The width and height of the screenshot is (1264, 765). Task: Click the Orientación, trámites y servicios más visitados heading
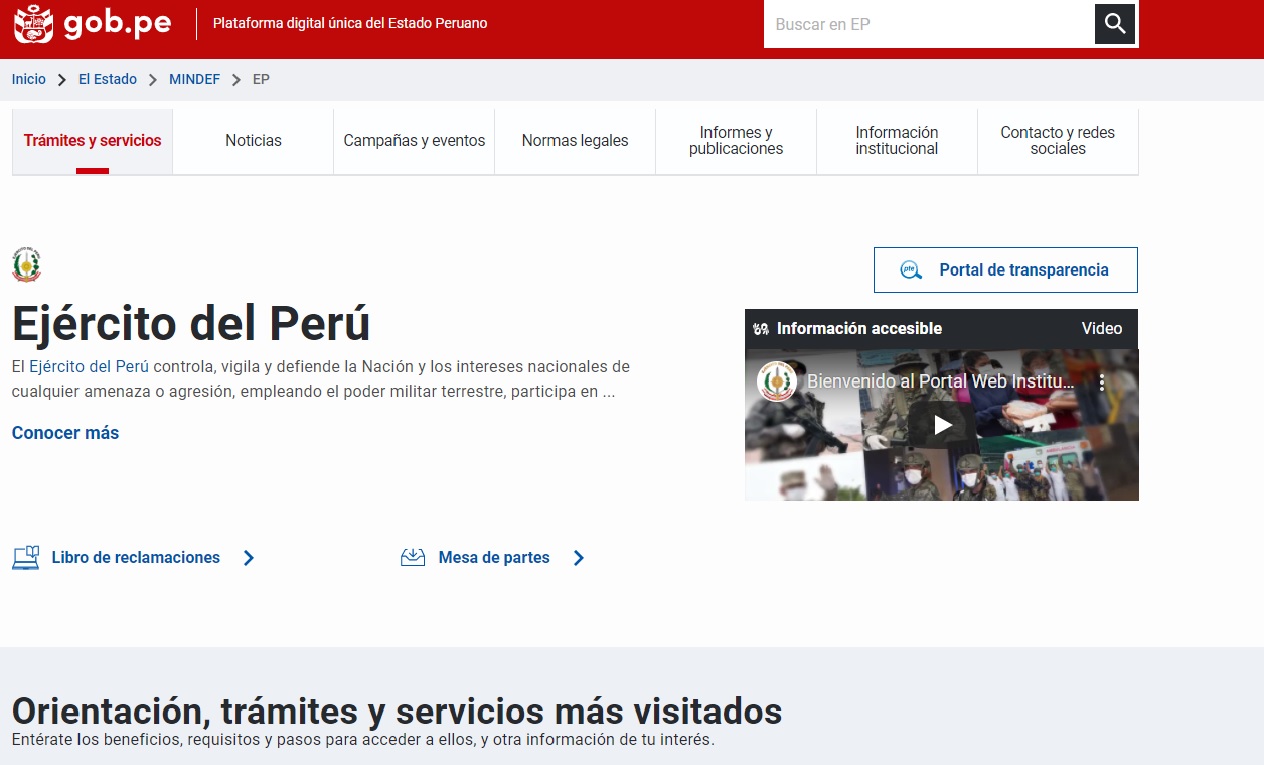[397, 711]
